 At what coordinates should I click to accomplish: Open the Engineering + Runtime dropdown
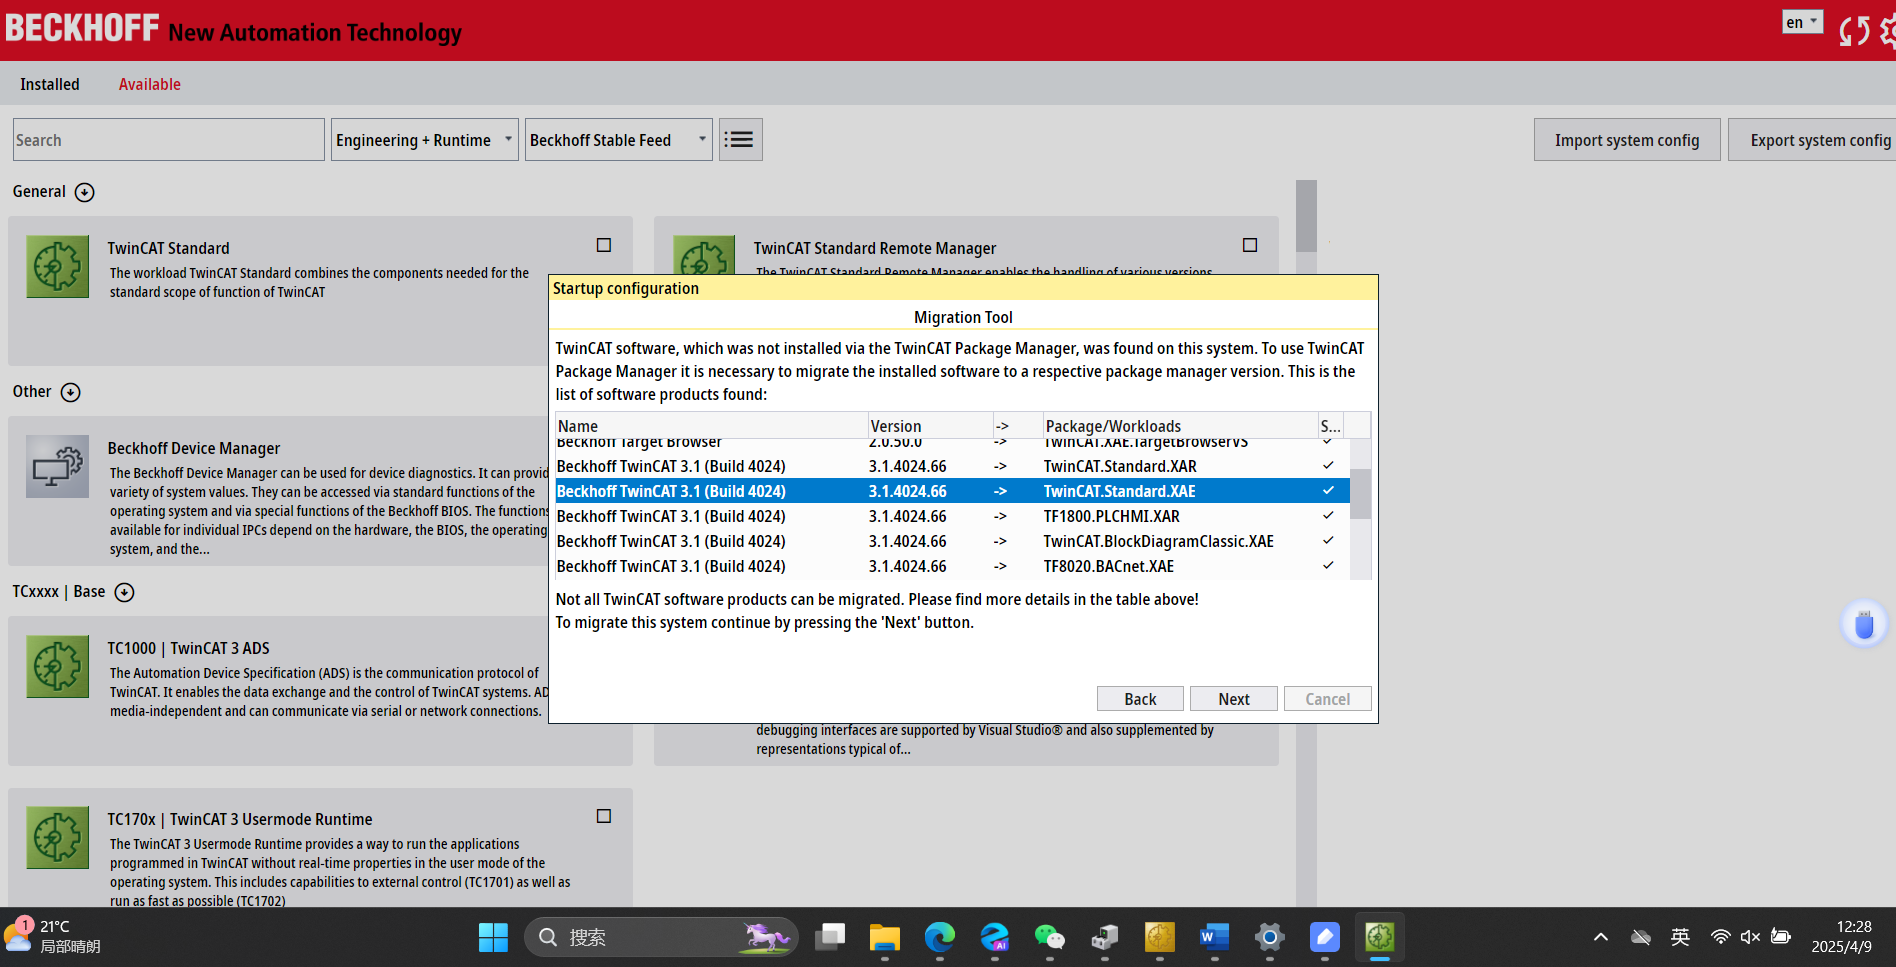[x=425, y=140]
